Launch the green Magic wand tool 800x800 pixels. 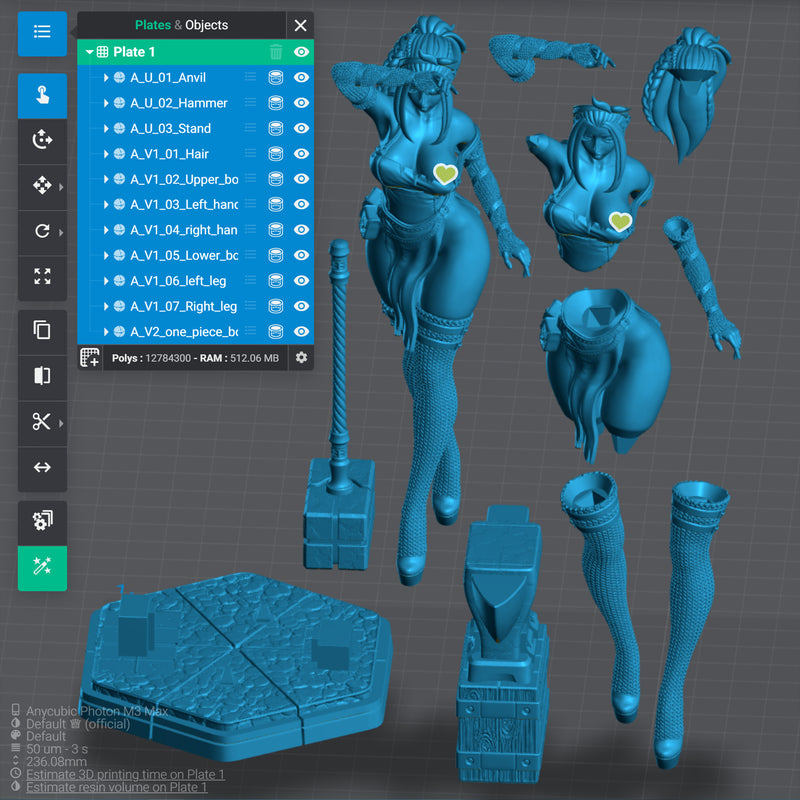[x=42, y=567]
